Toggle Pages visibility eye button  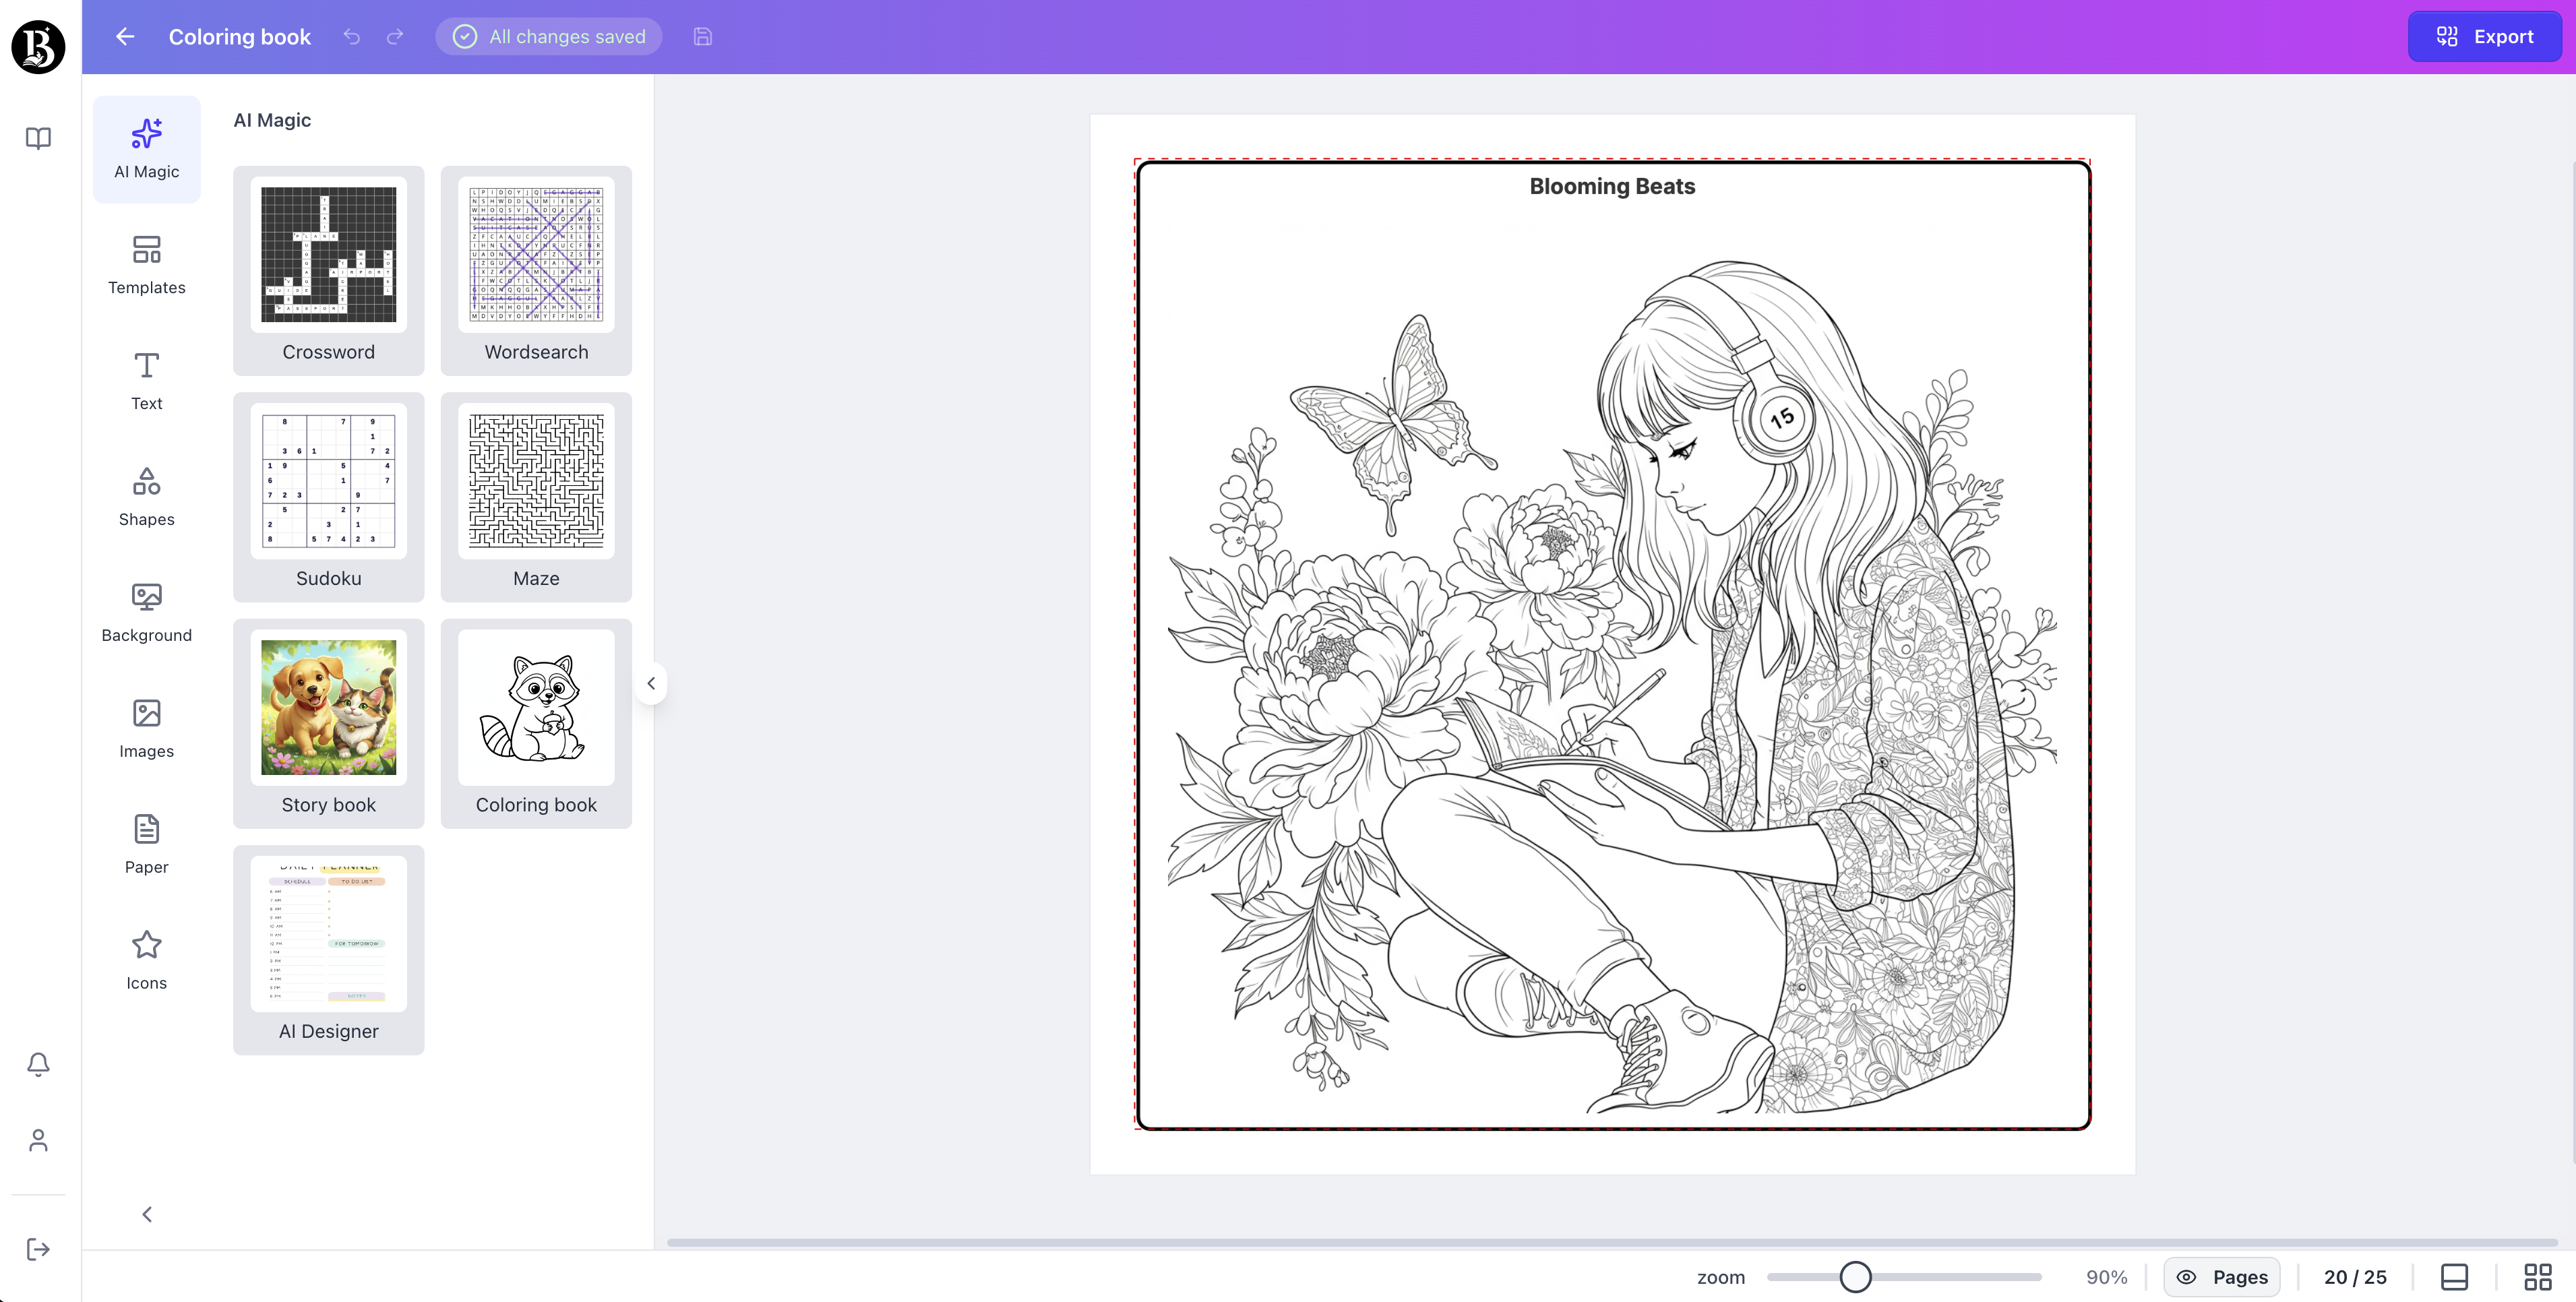tap(2221, 1277)
